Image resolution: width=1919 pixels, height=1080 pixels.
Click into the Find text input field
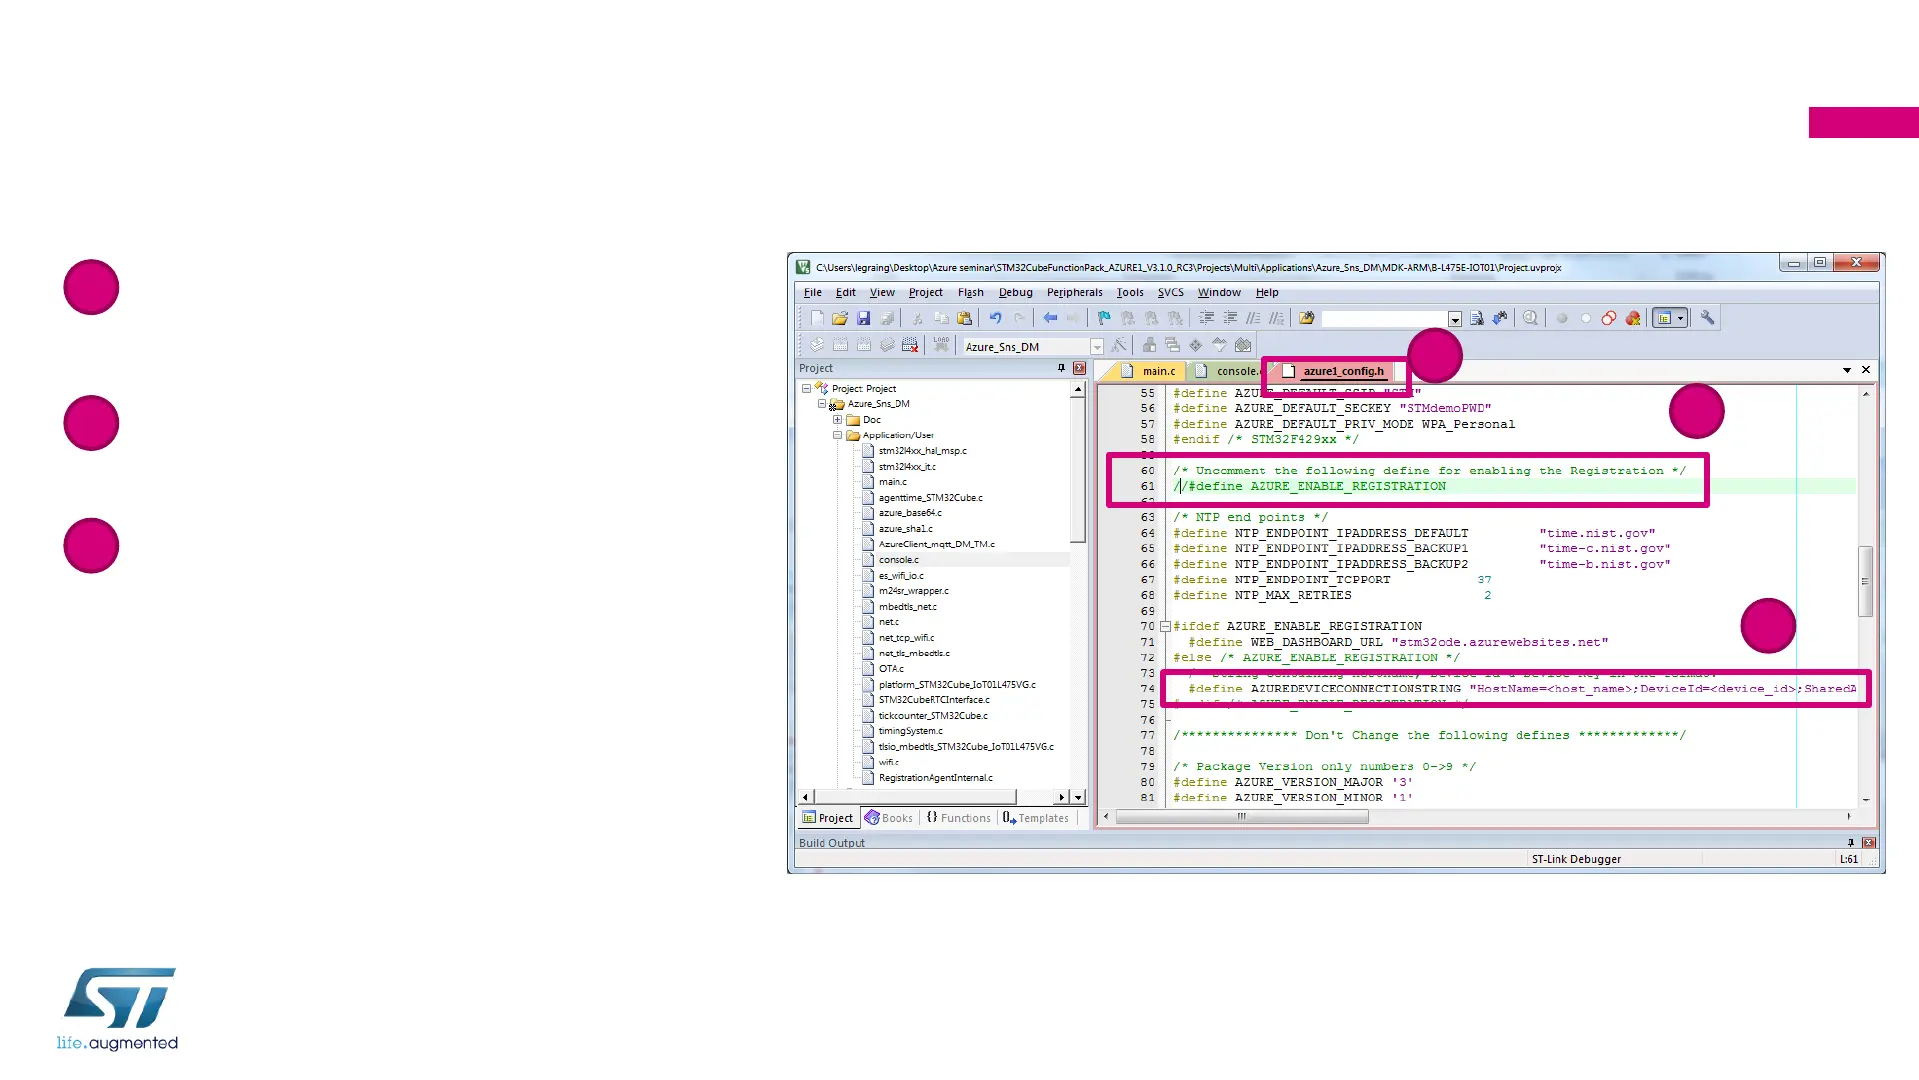pos(1385,319)
